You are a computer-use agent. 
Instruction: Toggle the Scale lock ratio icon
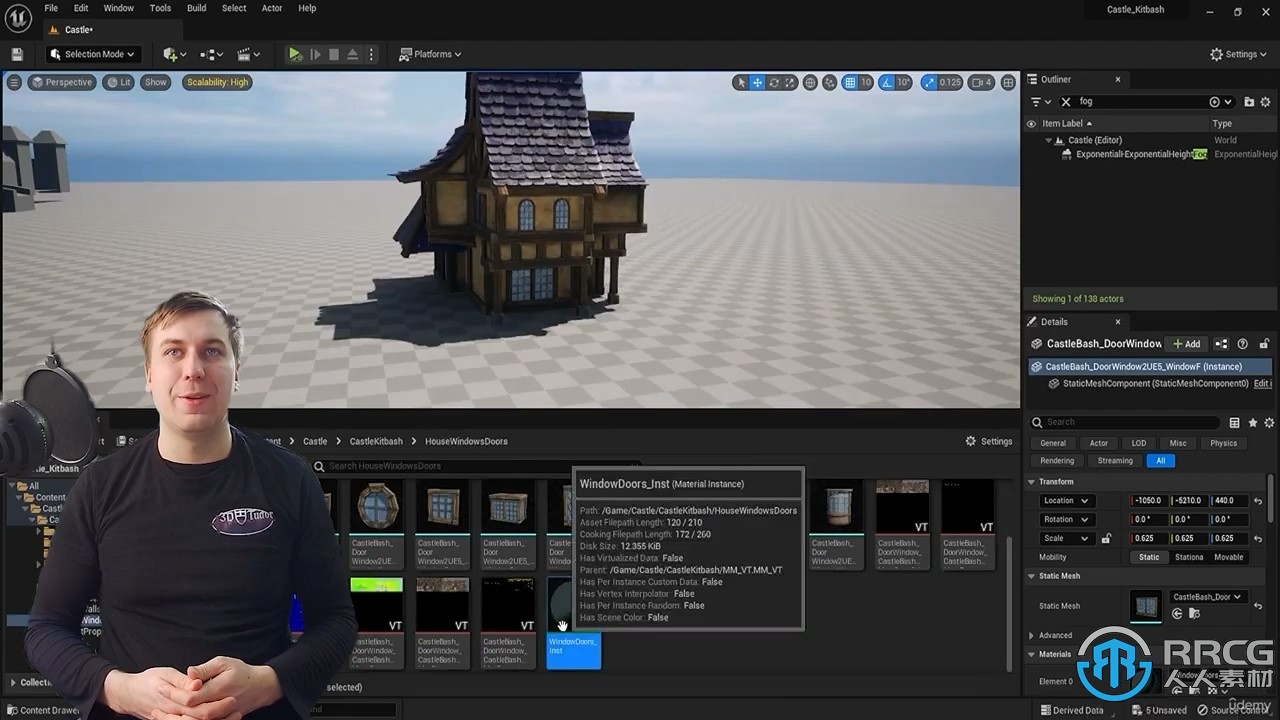click(1106, 539)
